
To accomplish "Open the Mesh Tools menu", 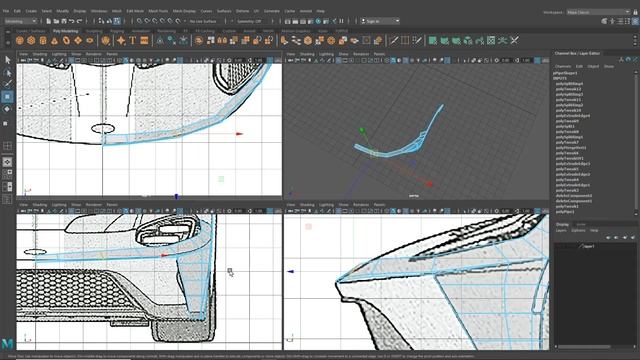I will pyautogui.click(x=158, y=11).
